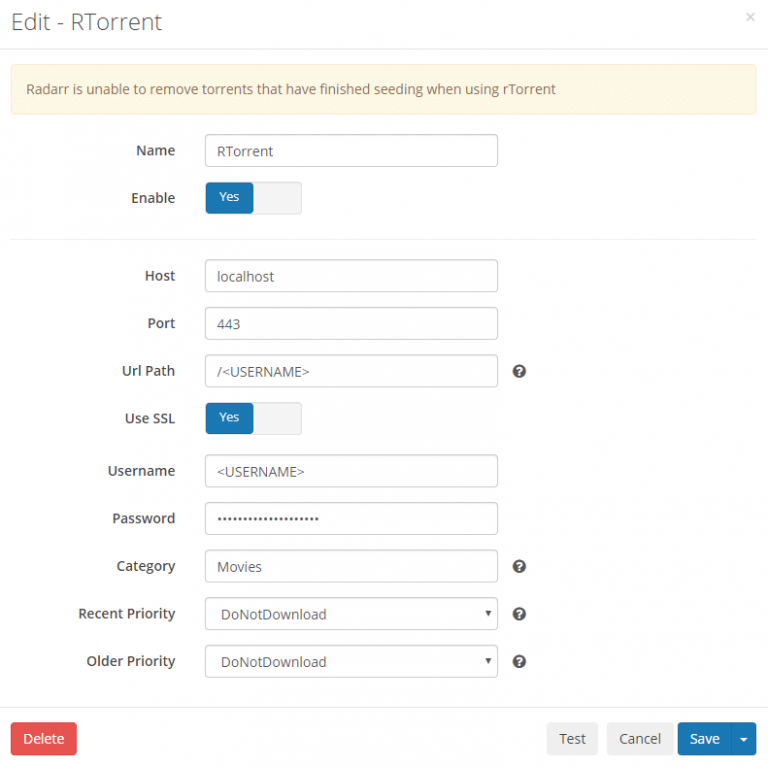Click the Older Priority help icon
This screenshot has width=768, height=767.
tap(519, 661)
